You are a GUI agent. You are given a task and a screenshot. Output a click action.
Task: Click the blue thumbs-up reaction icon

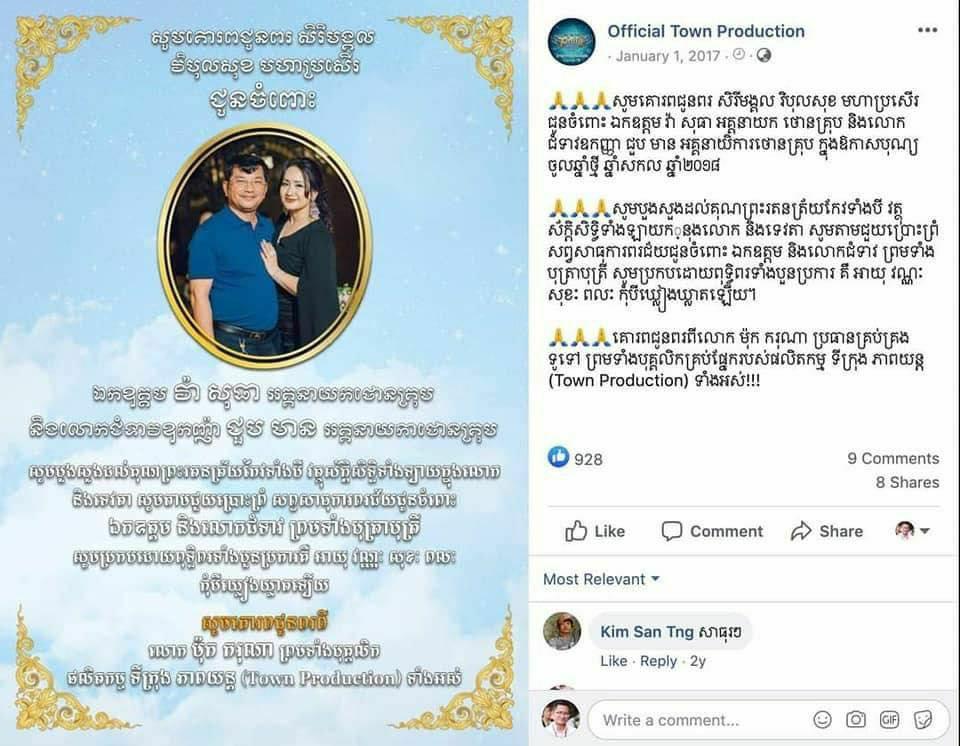pyautogui.click(x=558, y=457)
